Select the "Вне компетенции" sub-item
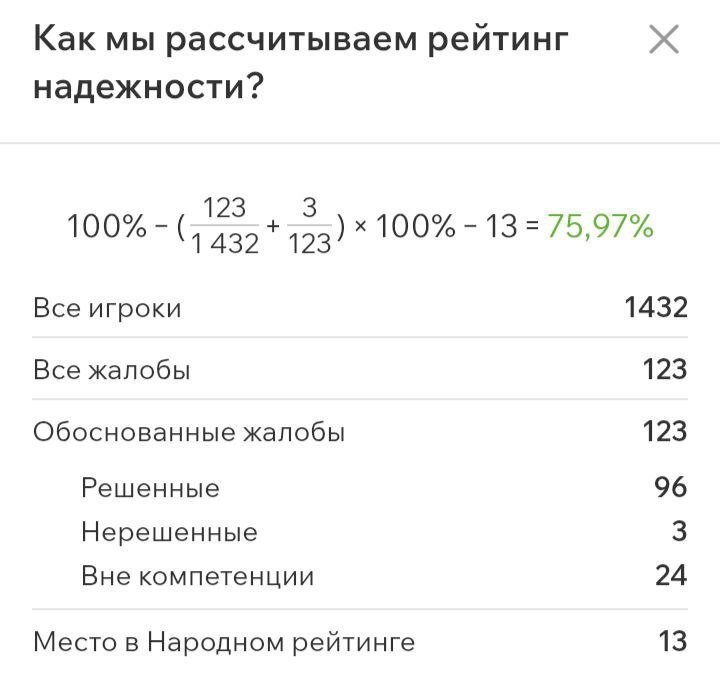 pos(197,576)
